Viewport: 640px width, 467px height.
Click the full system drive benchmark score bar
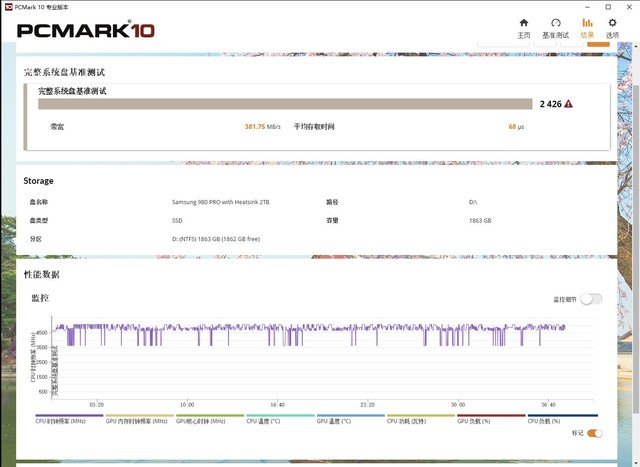click(x=285, y=104)
